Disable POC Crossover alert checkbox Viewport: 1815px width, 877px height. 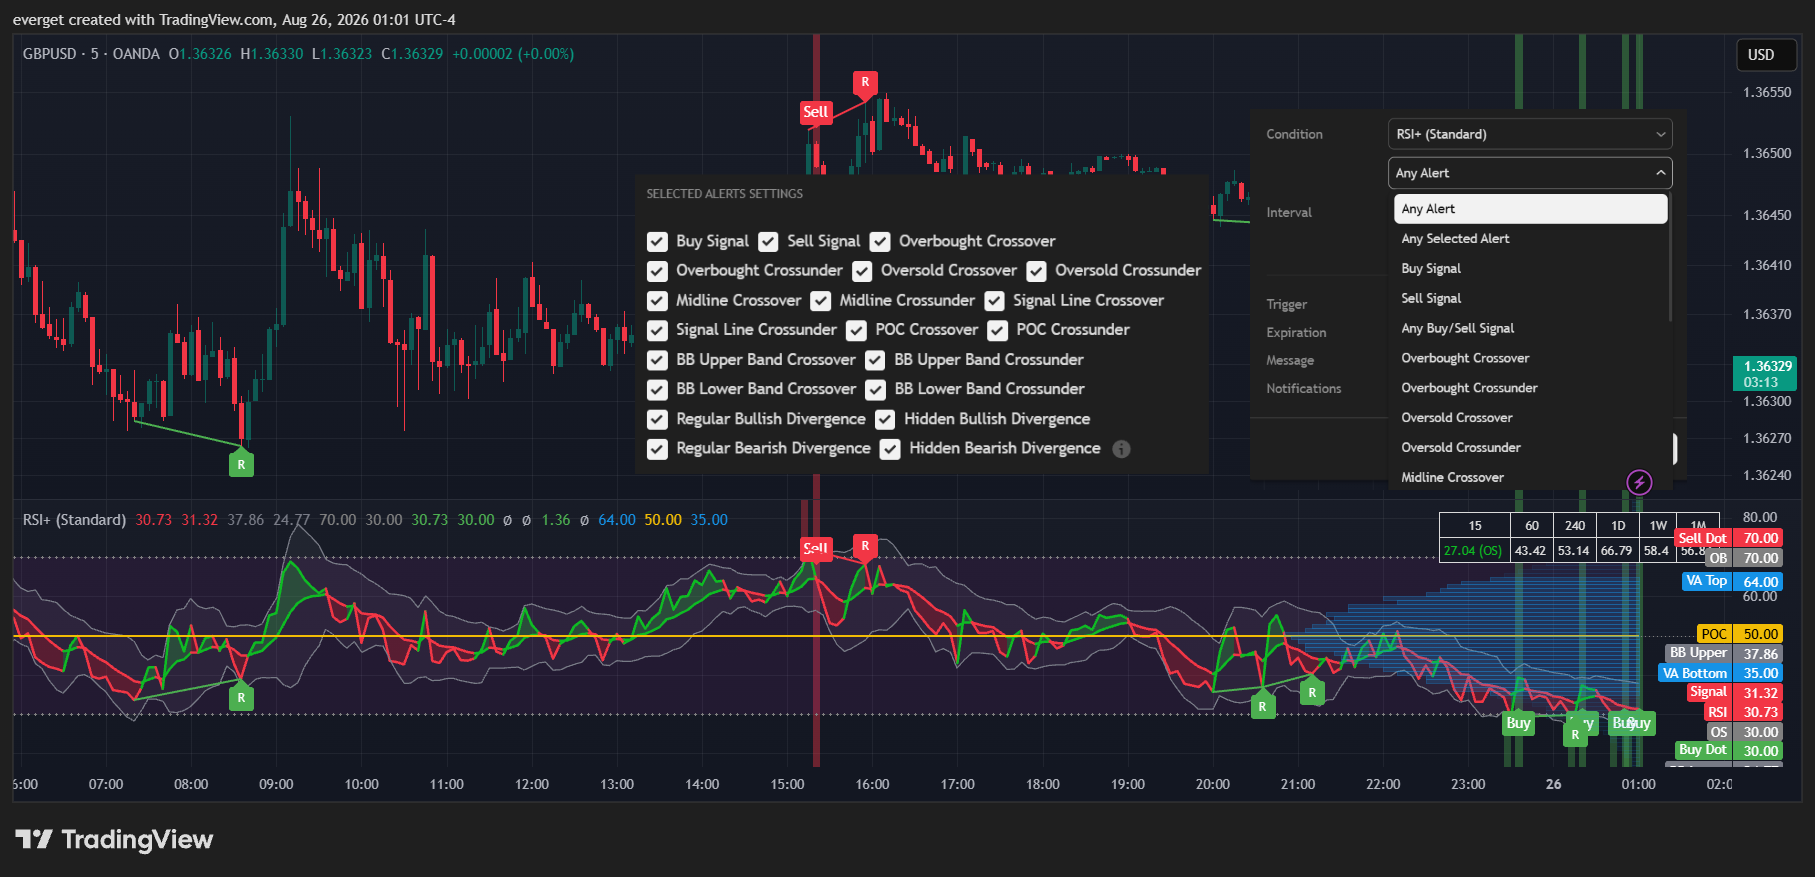[856, 330]
